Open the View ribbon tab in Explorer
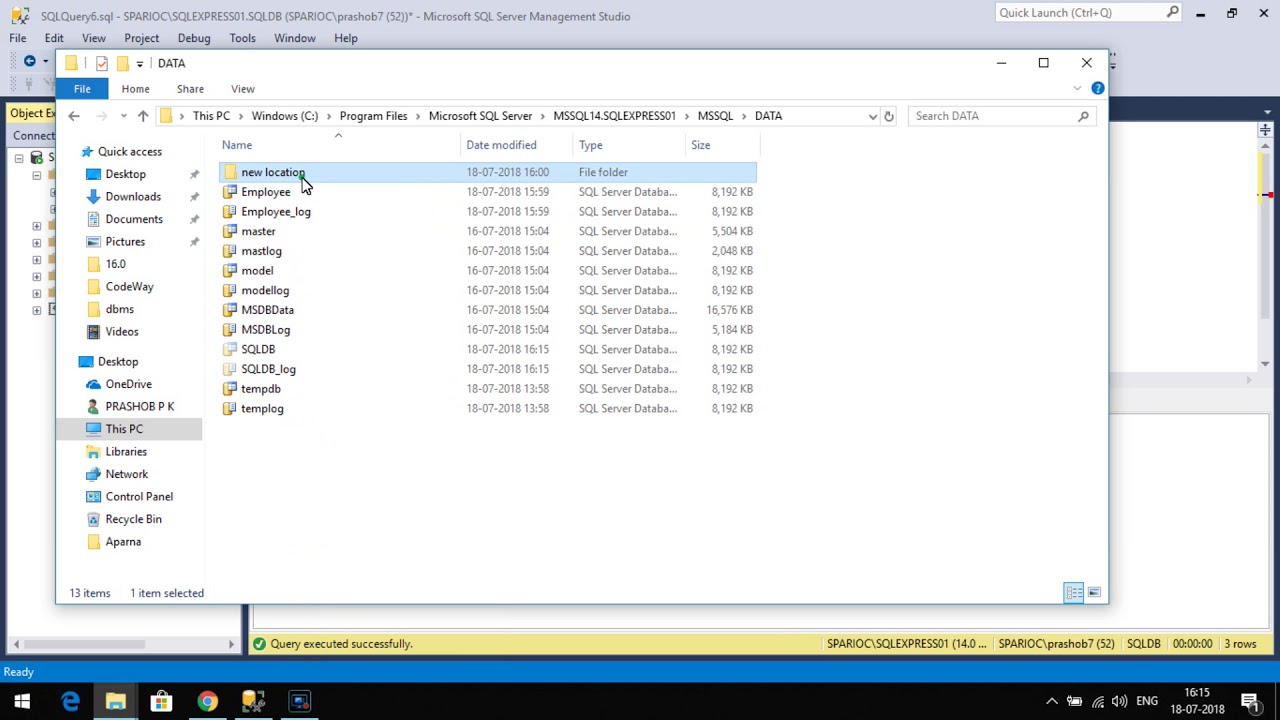This screenshot has width=1280, height=720. (x=243, y=89)
